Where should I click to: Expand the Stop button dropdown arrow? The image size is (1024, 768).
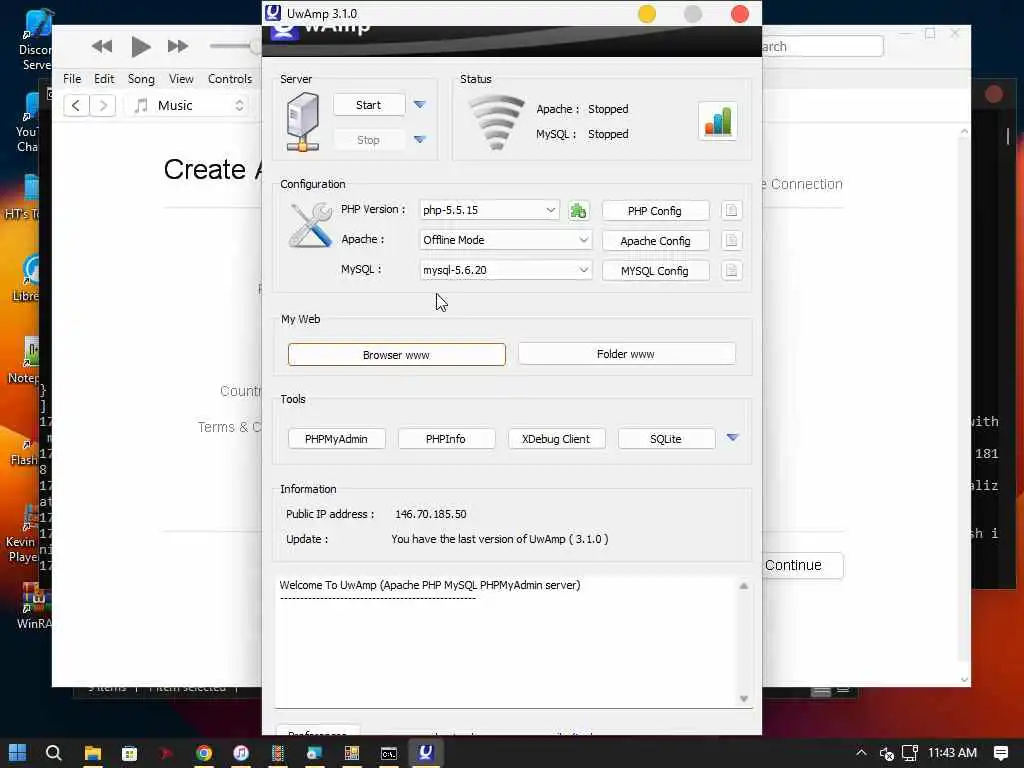coord(420,139)
